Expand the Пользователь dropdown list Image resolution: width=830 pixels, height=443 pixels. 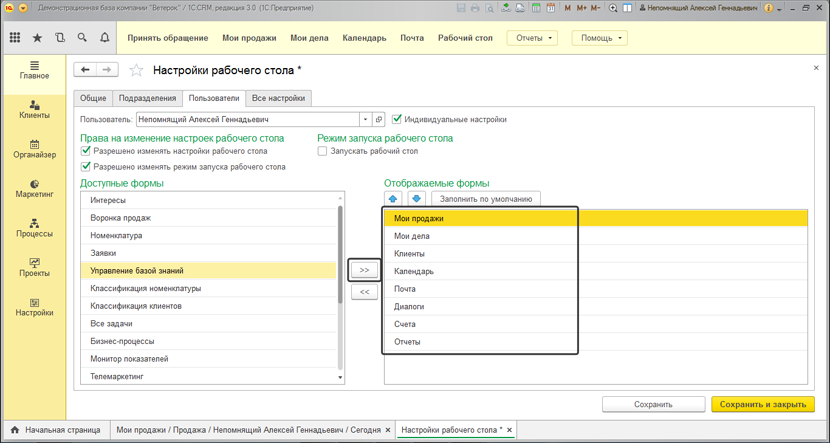pos(365,119)
